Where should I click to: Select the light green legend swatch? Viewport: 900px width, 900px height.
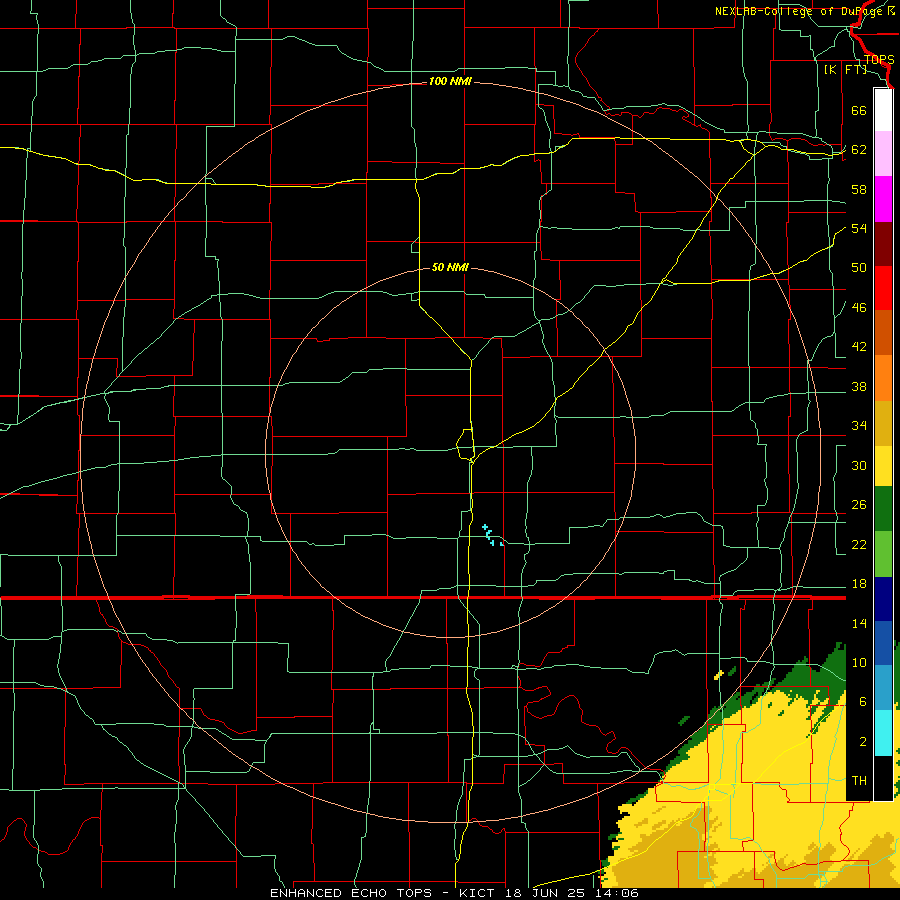click(883, 553)
